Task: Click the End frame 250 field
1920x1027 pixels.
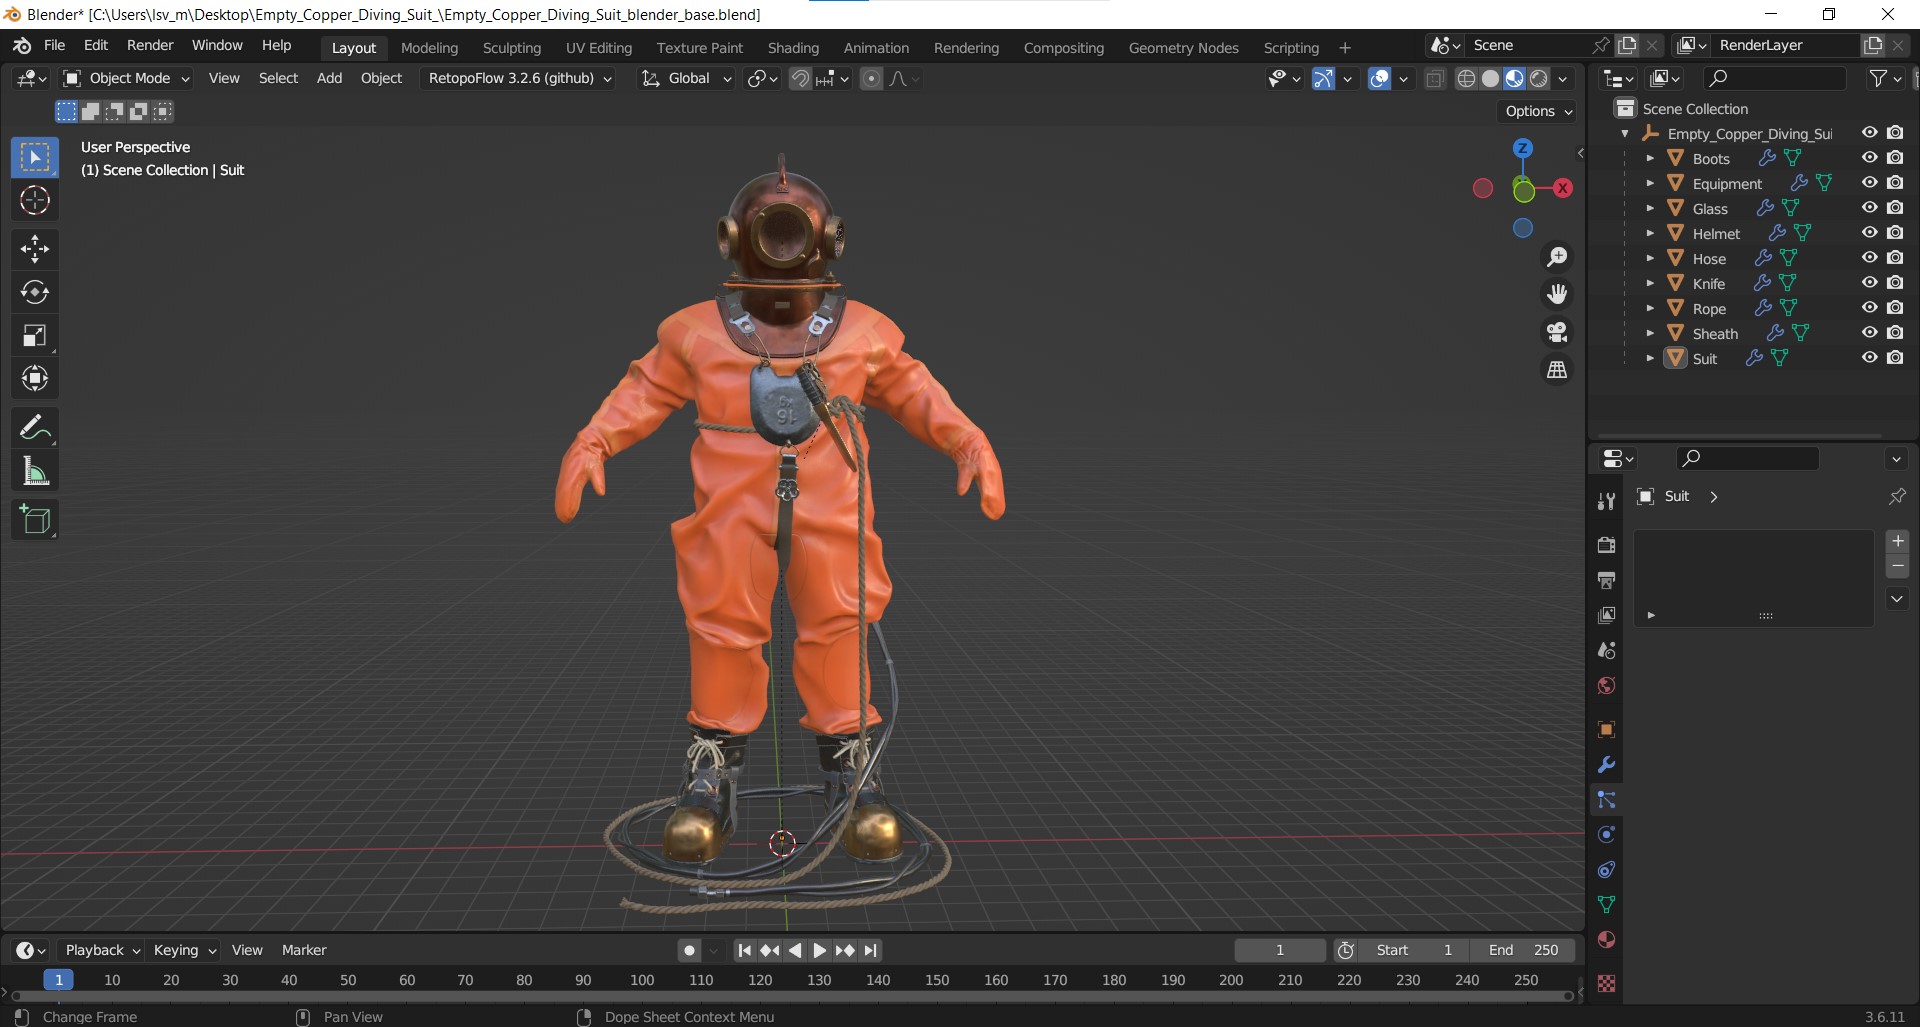Action: [1523, 950]
